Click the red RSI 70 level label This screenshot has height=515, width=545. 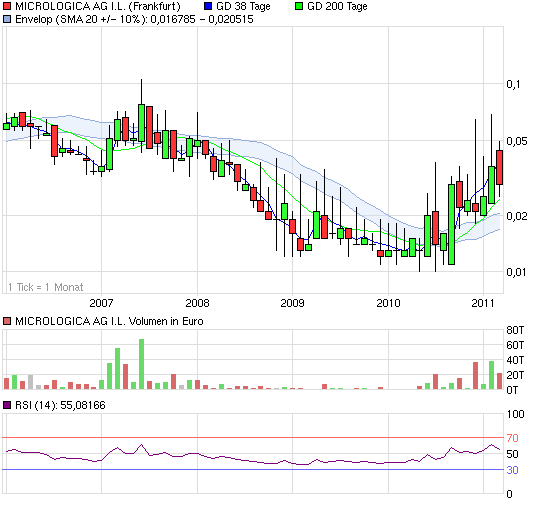pyautogui.click(x=512, y=438)
